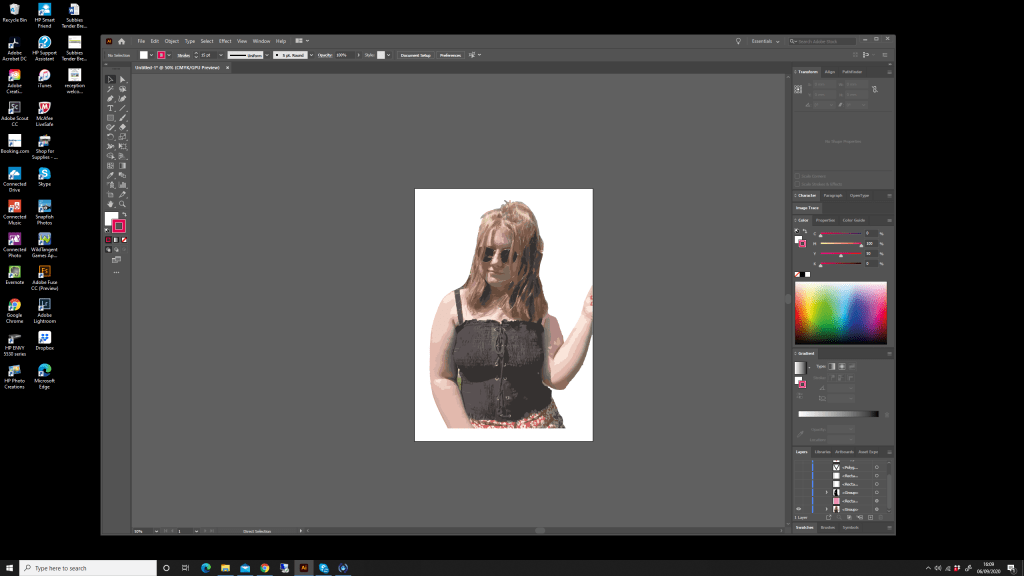Pick a color from the spectrum ramp
Image resolution: width=1024 pixels, height=576 pixels.
click(840, 312)
